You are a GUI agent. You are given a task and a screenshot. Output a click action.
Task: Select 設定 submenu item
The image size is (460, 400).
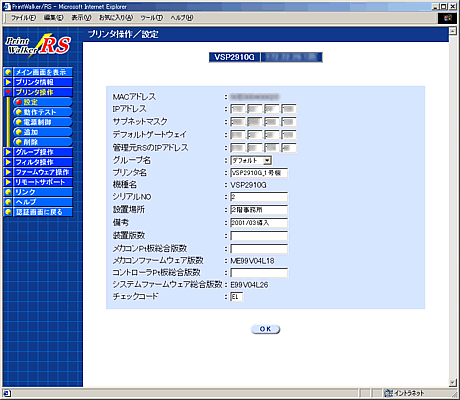(x=43, y=102)
